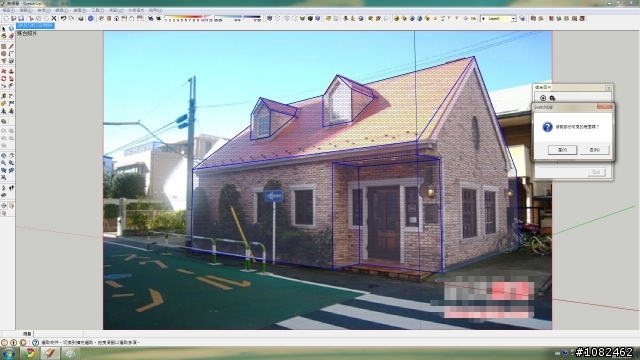Viewport: 640px width, 360px height.
Task: Click the Redo arrow icon
Action: pyautogui.click(x=72, y=18)
